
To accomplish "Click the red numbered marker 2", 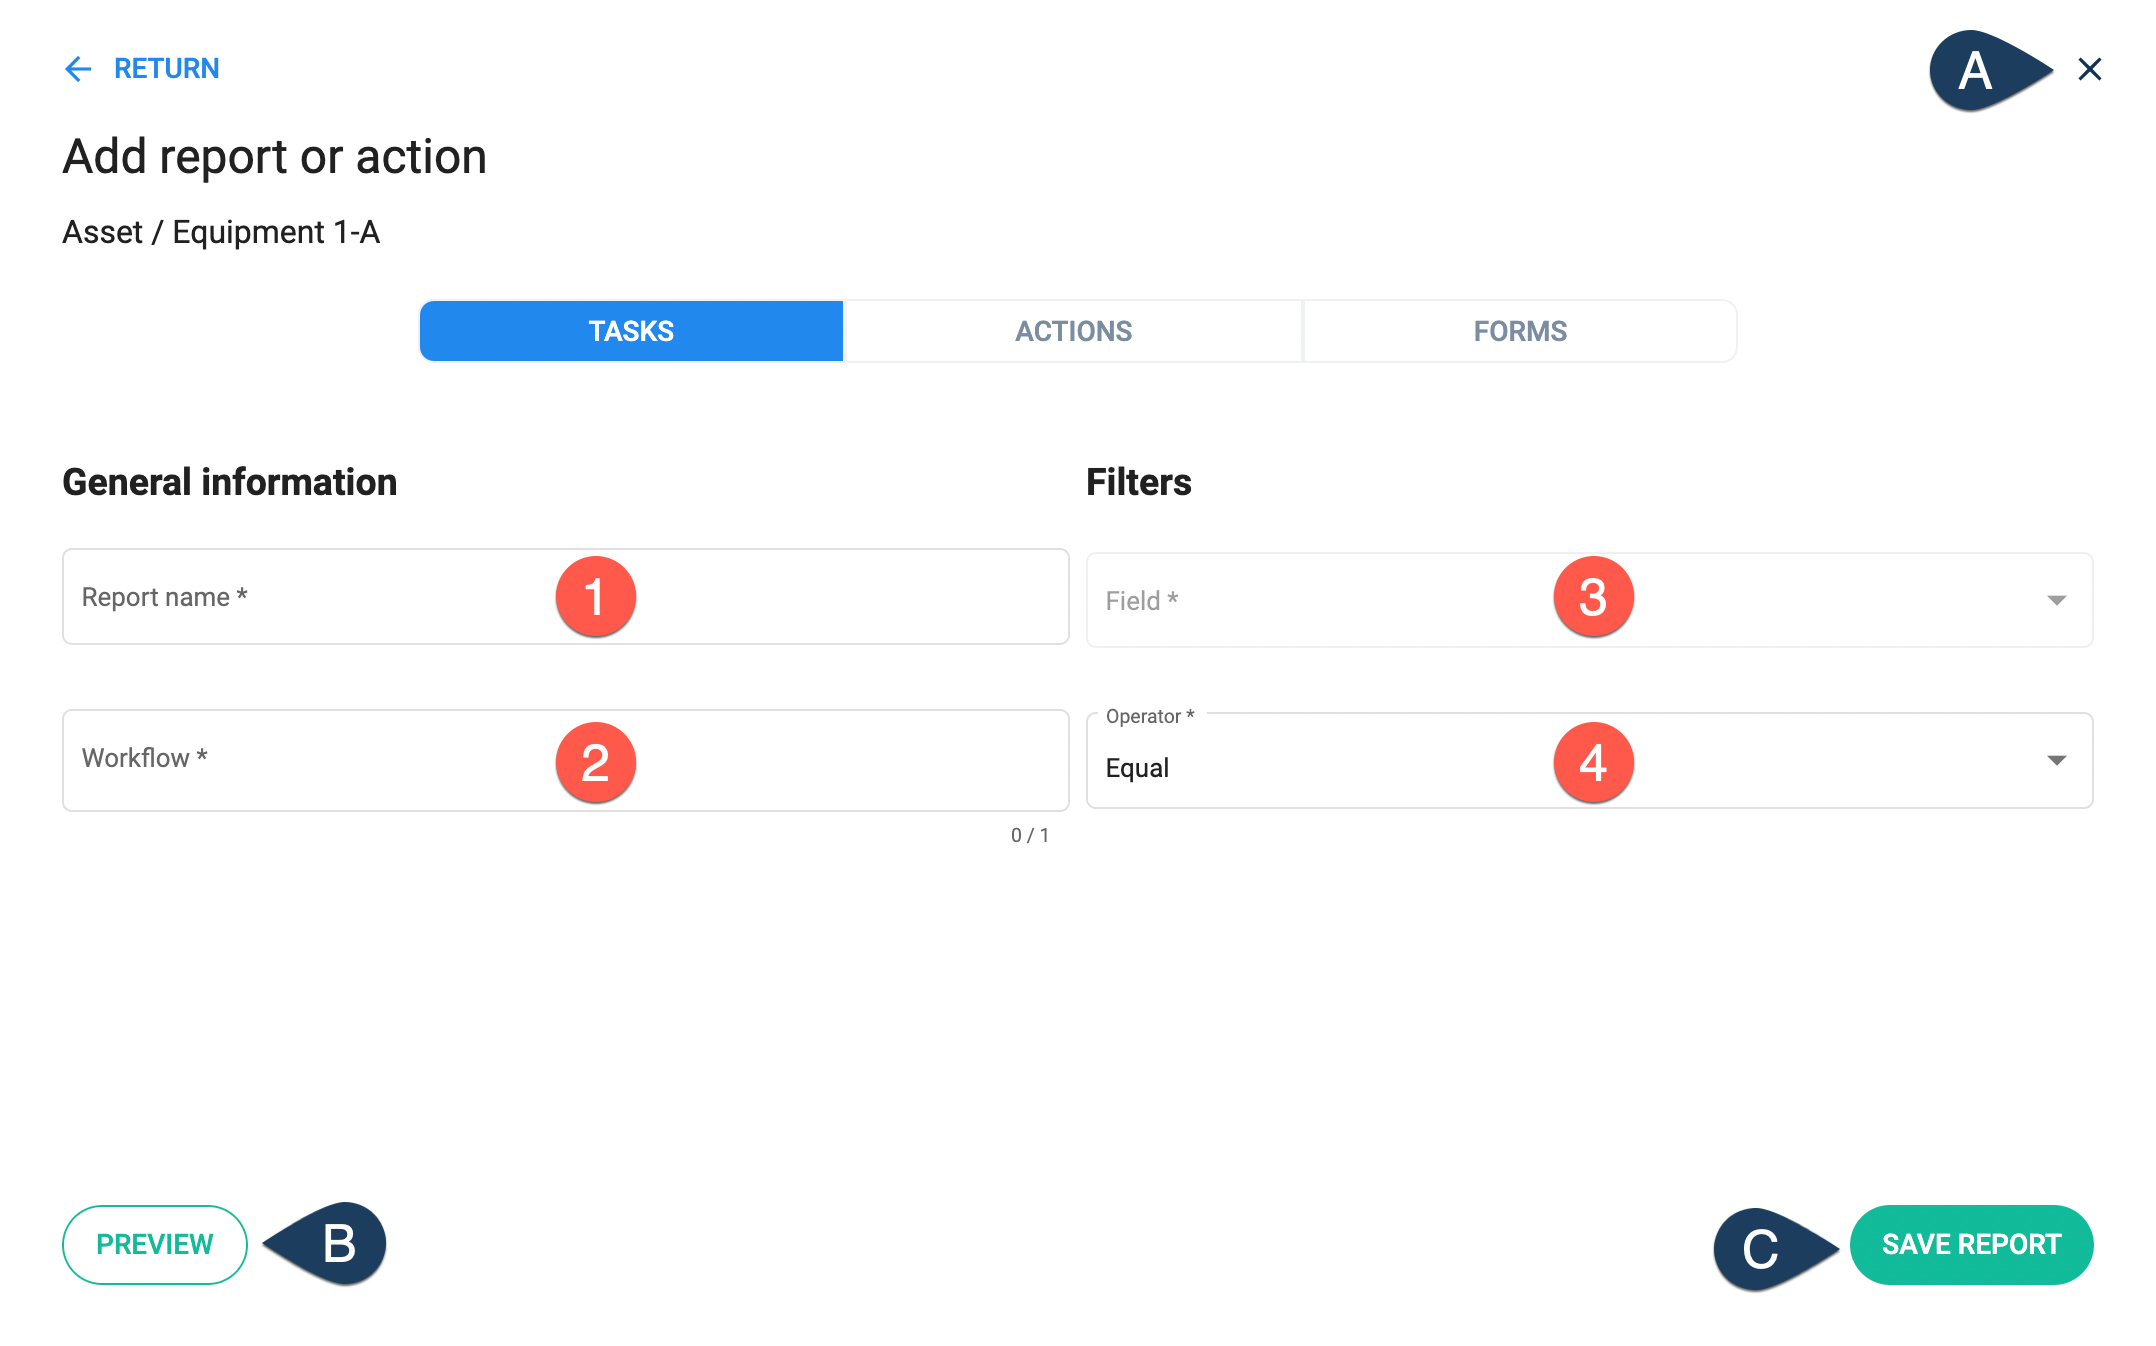I will click(595, 763).
